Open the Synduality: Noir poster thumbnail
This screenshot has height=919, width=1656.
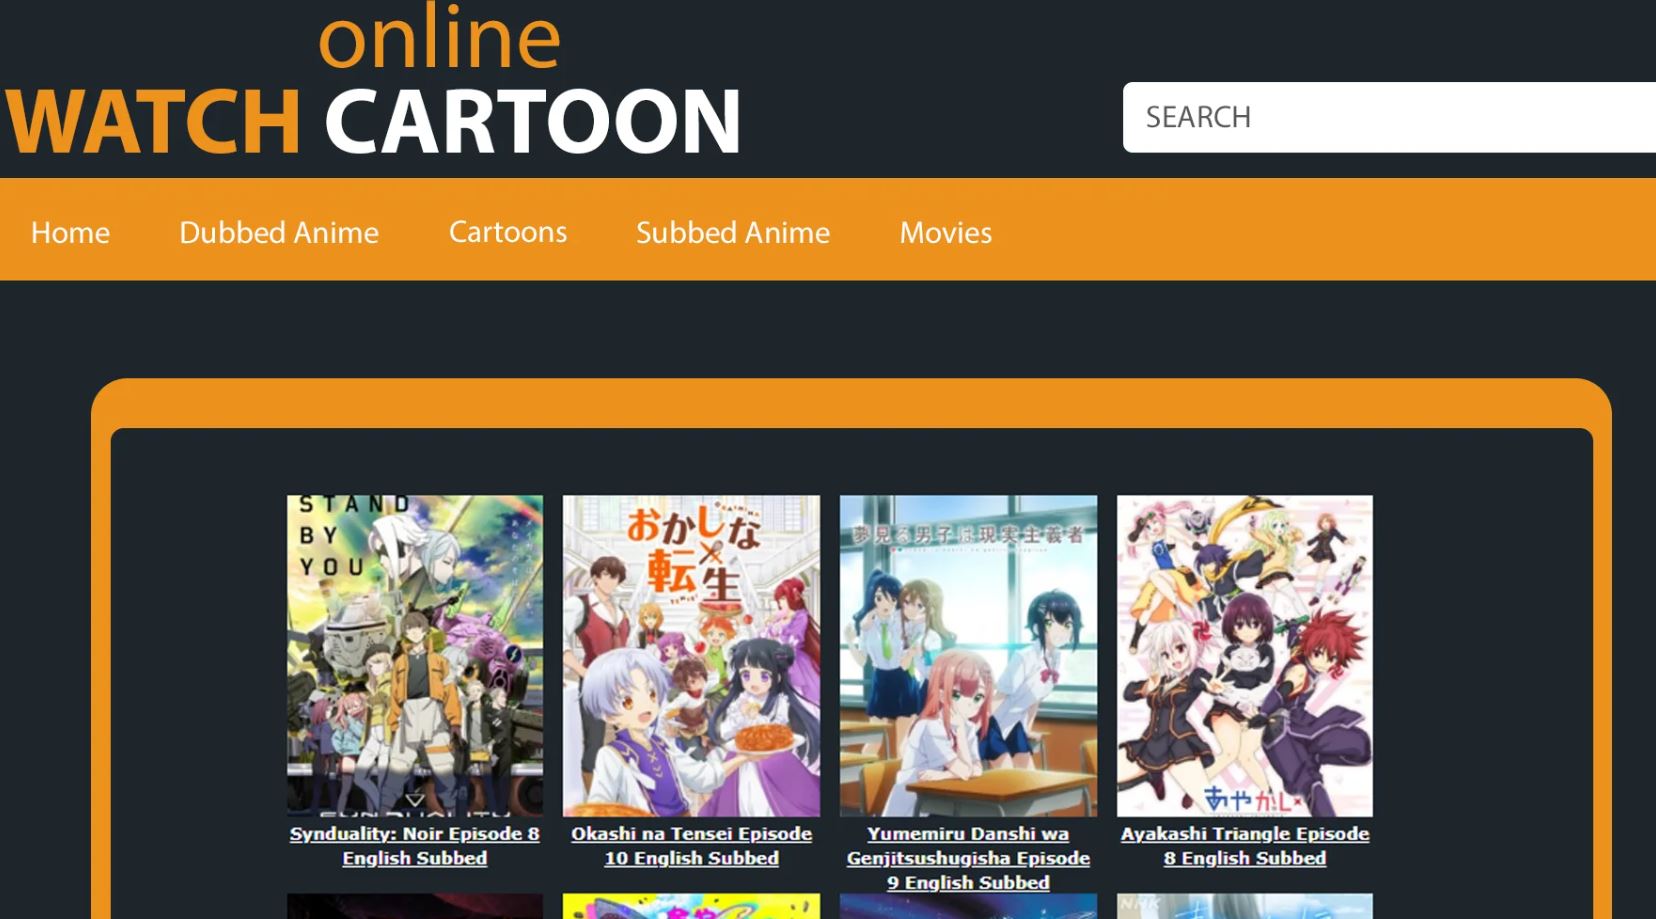click(x=415, y=655)
